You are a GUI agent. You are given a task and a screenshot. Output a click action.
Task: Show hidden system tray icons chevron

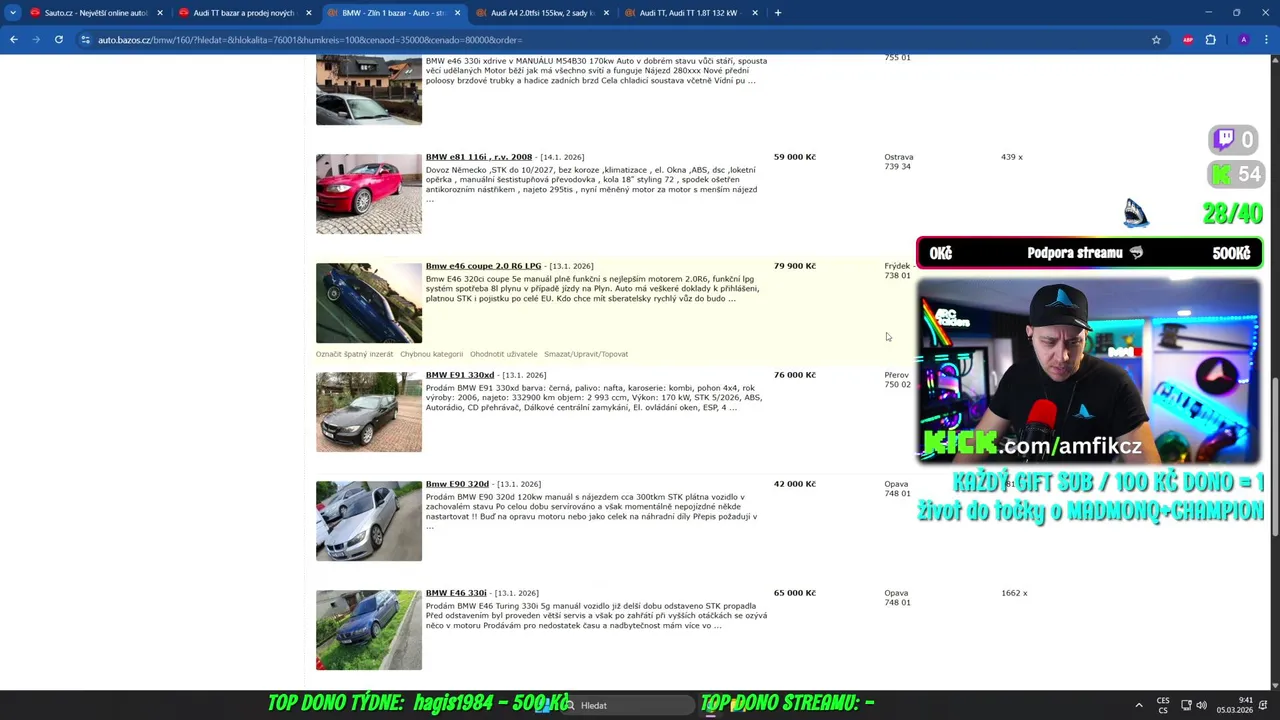[x=1138, y=705]
